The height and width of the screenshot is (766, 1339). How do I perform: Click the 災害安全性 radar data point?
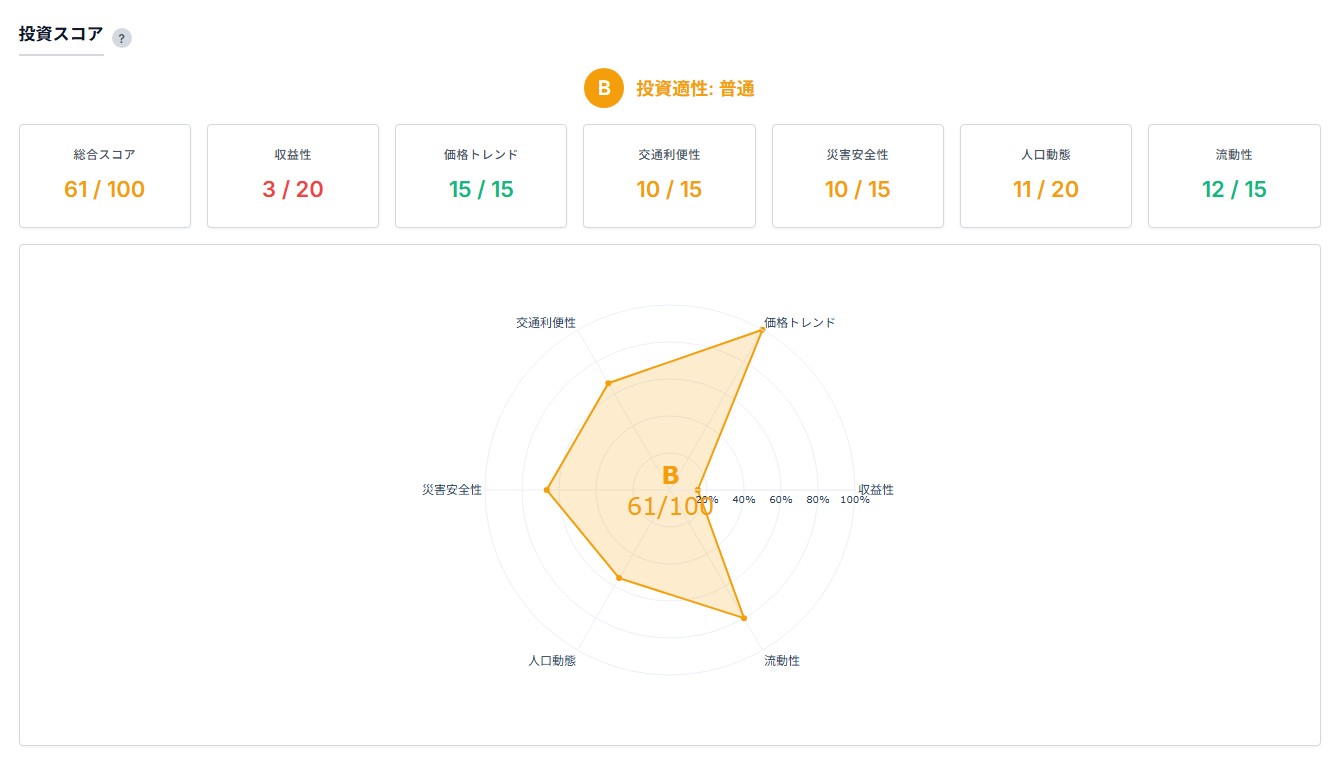point(547,490)
